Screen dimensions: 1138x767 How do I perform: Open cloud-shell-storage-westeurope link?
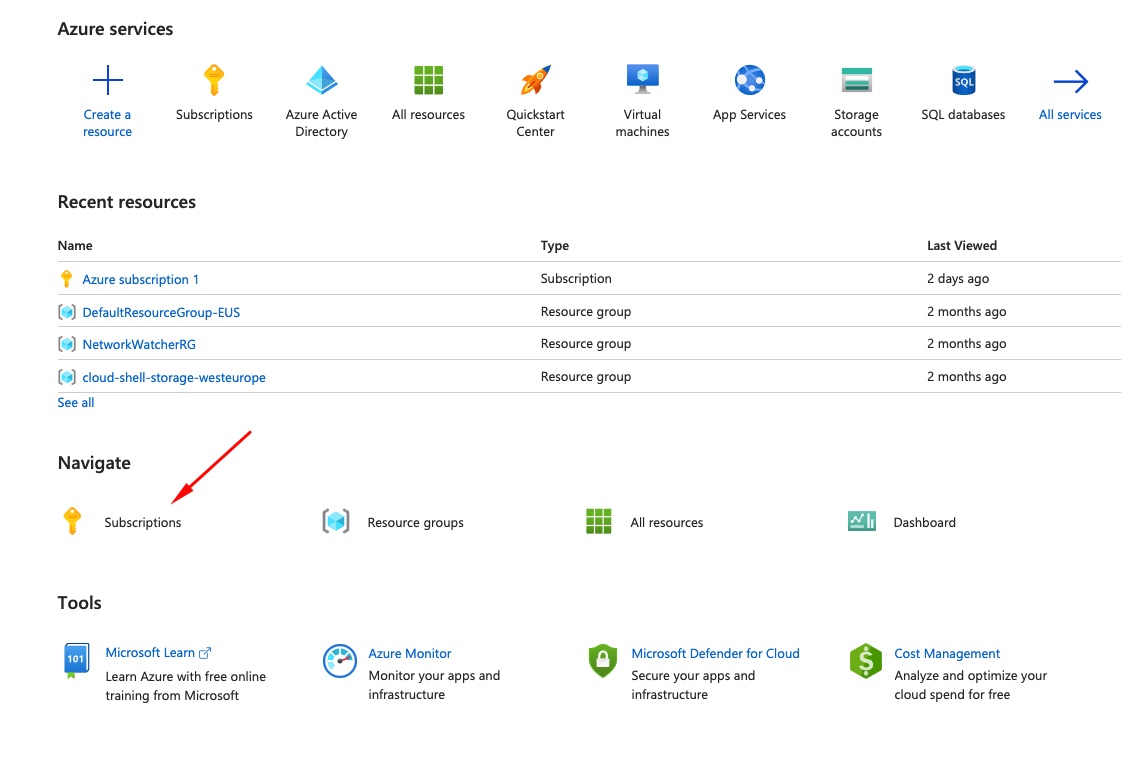click(x=174, y=377)
